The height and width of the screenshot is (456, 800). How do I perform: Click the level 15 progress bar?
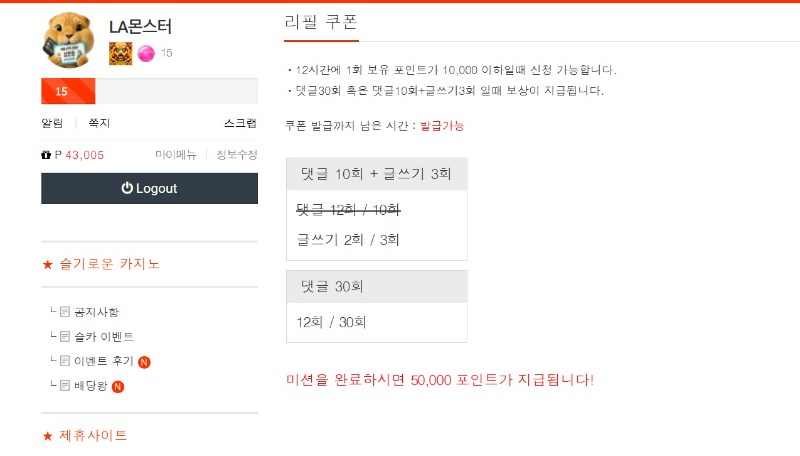coord(149,91)
